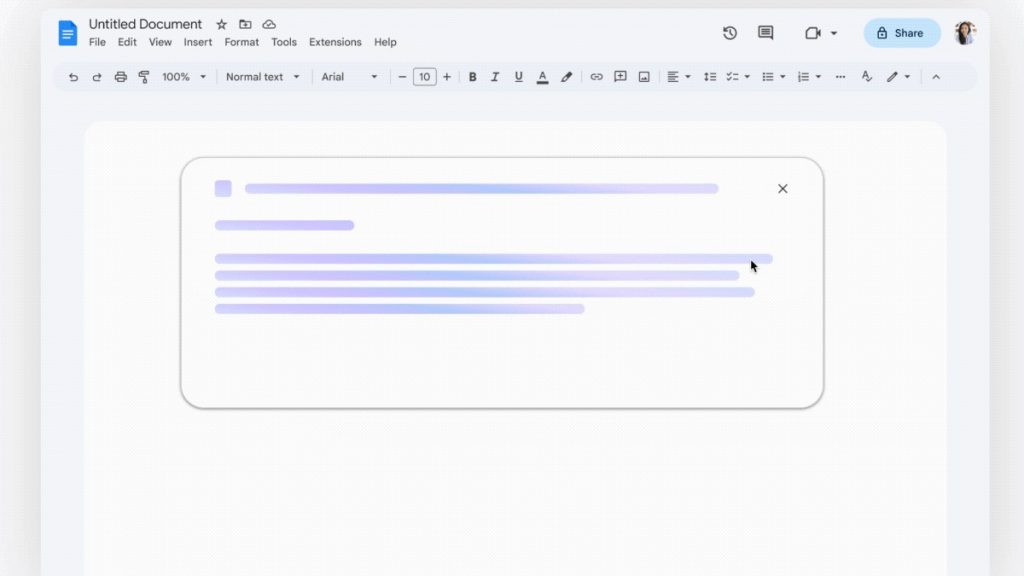Open the Arial font dropdown
This screenshot has height=576, width=1024.
tap(349, 77)
